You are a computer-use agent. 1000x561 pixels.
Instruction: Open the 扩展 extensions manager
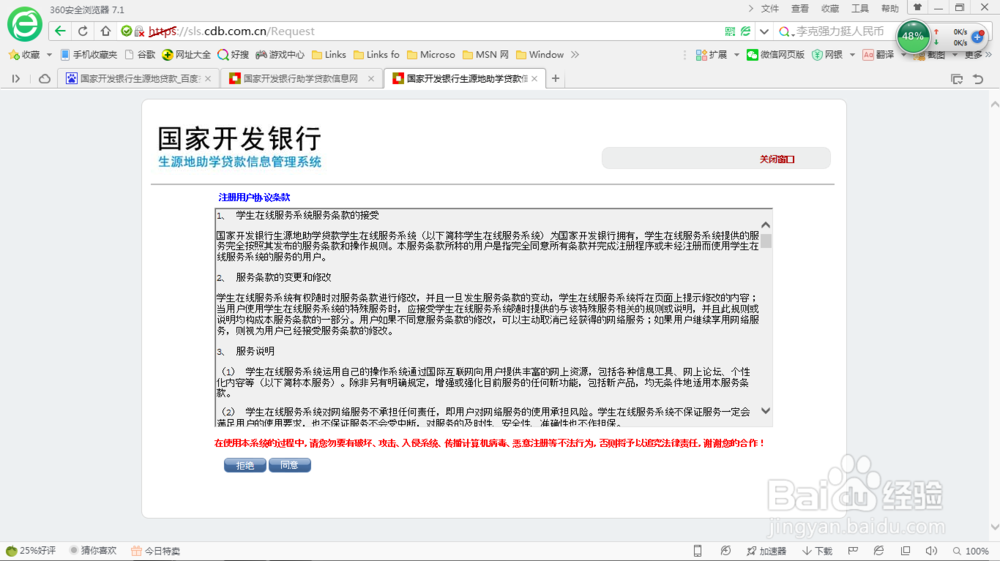point(711,55)
